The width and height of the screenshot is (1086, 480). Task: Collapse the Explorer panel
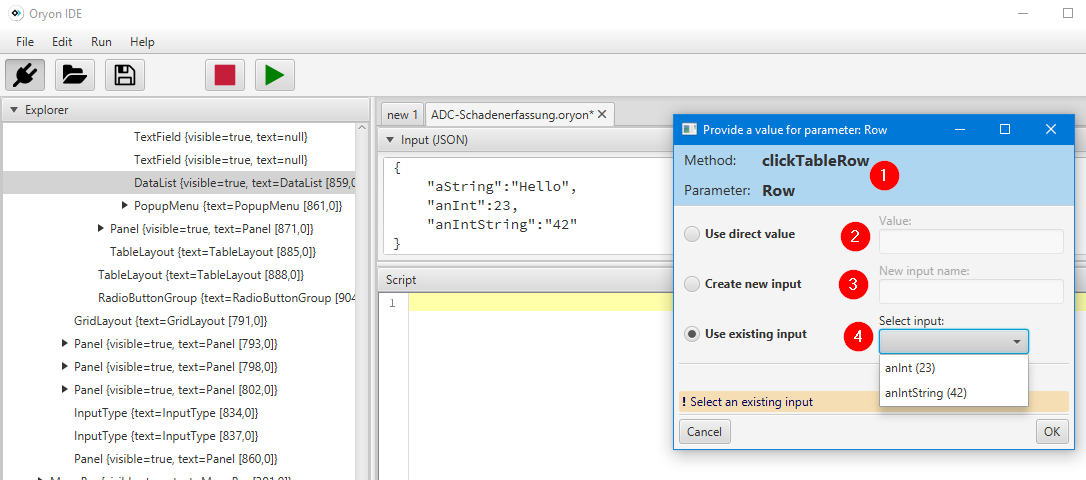[14, 110]
